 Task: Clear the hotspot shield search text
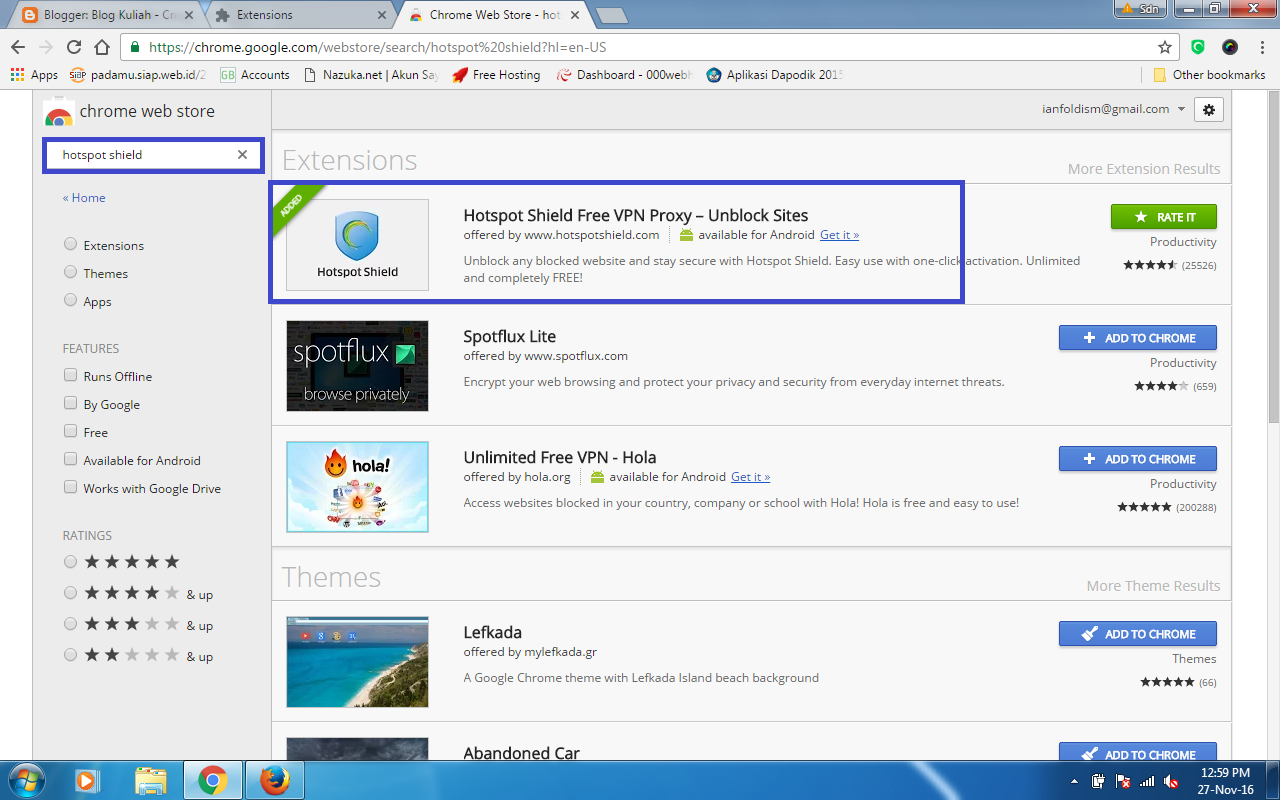pyautogui.click(x=242, y=155)
